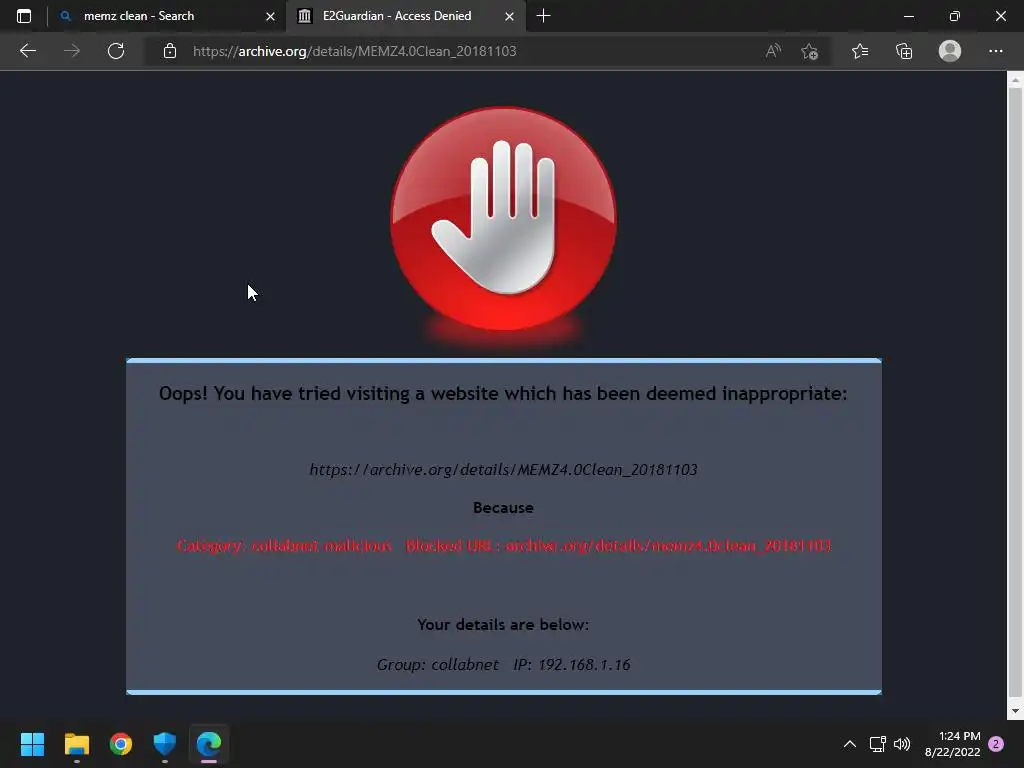Open the volume tray icon
Image resolution: width=1024 pixels, height=768 pixels.
pyautogui.click(x=902, y=744)
